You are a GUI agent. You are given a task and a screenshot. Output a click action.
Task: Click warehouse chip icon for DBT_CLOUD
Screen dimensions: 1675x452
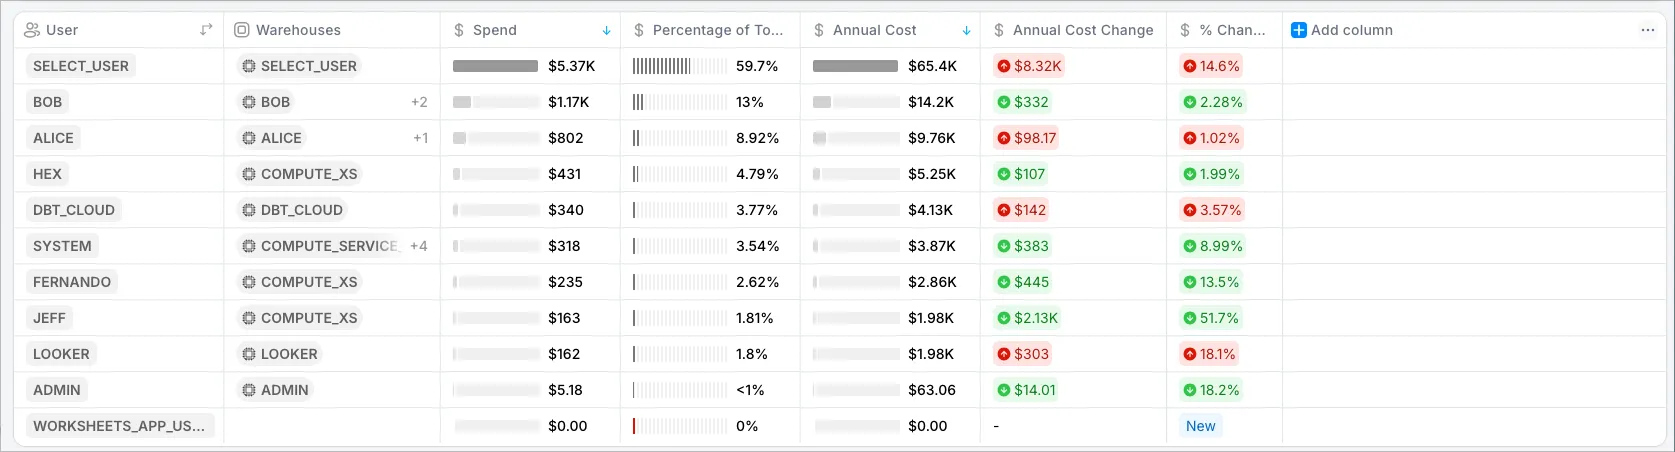249,210
